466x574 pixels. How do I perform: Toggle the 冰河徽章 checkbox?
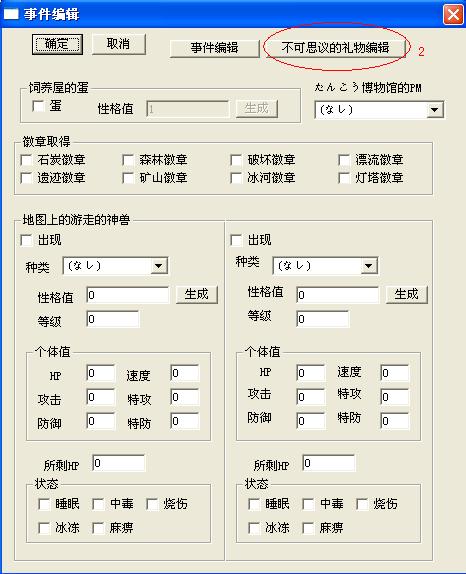pos(236,178)
